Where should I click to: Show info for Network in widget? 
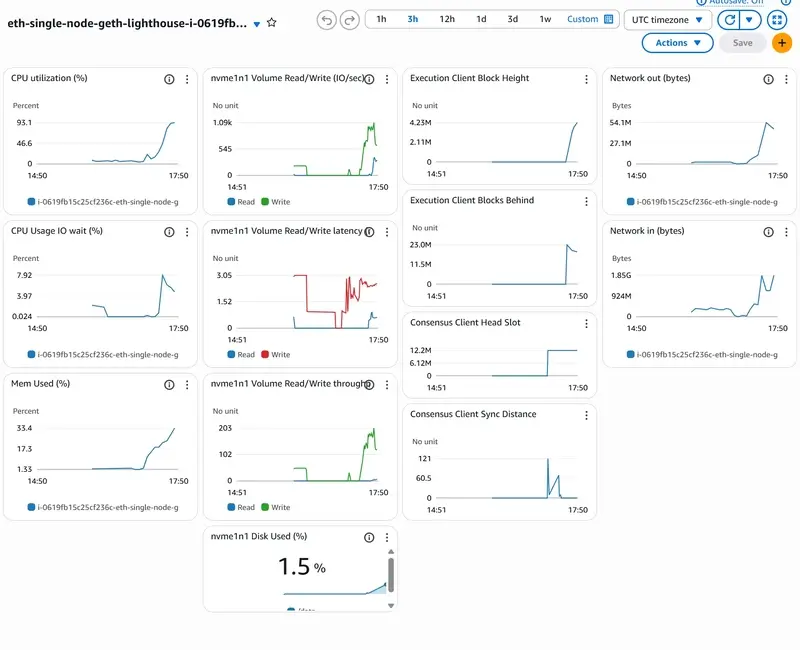pyautogui.click(x=768, y=231)
